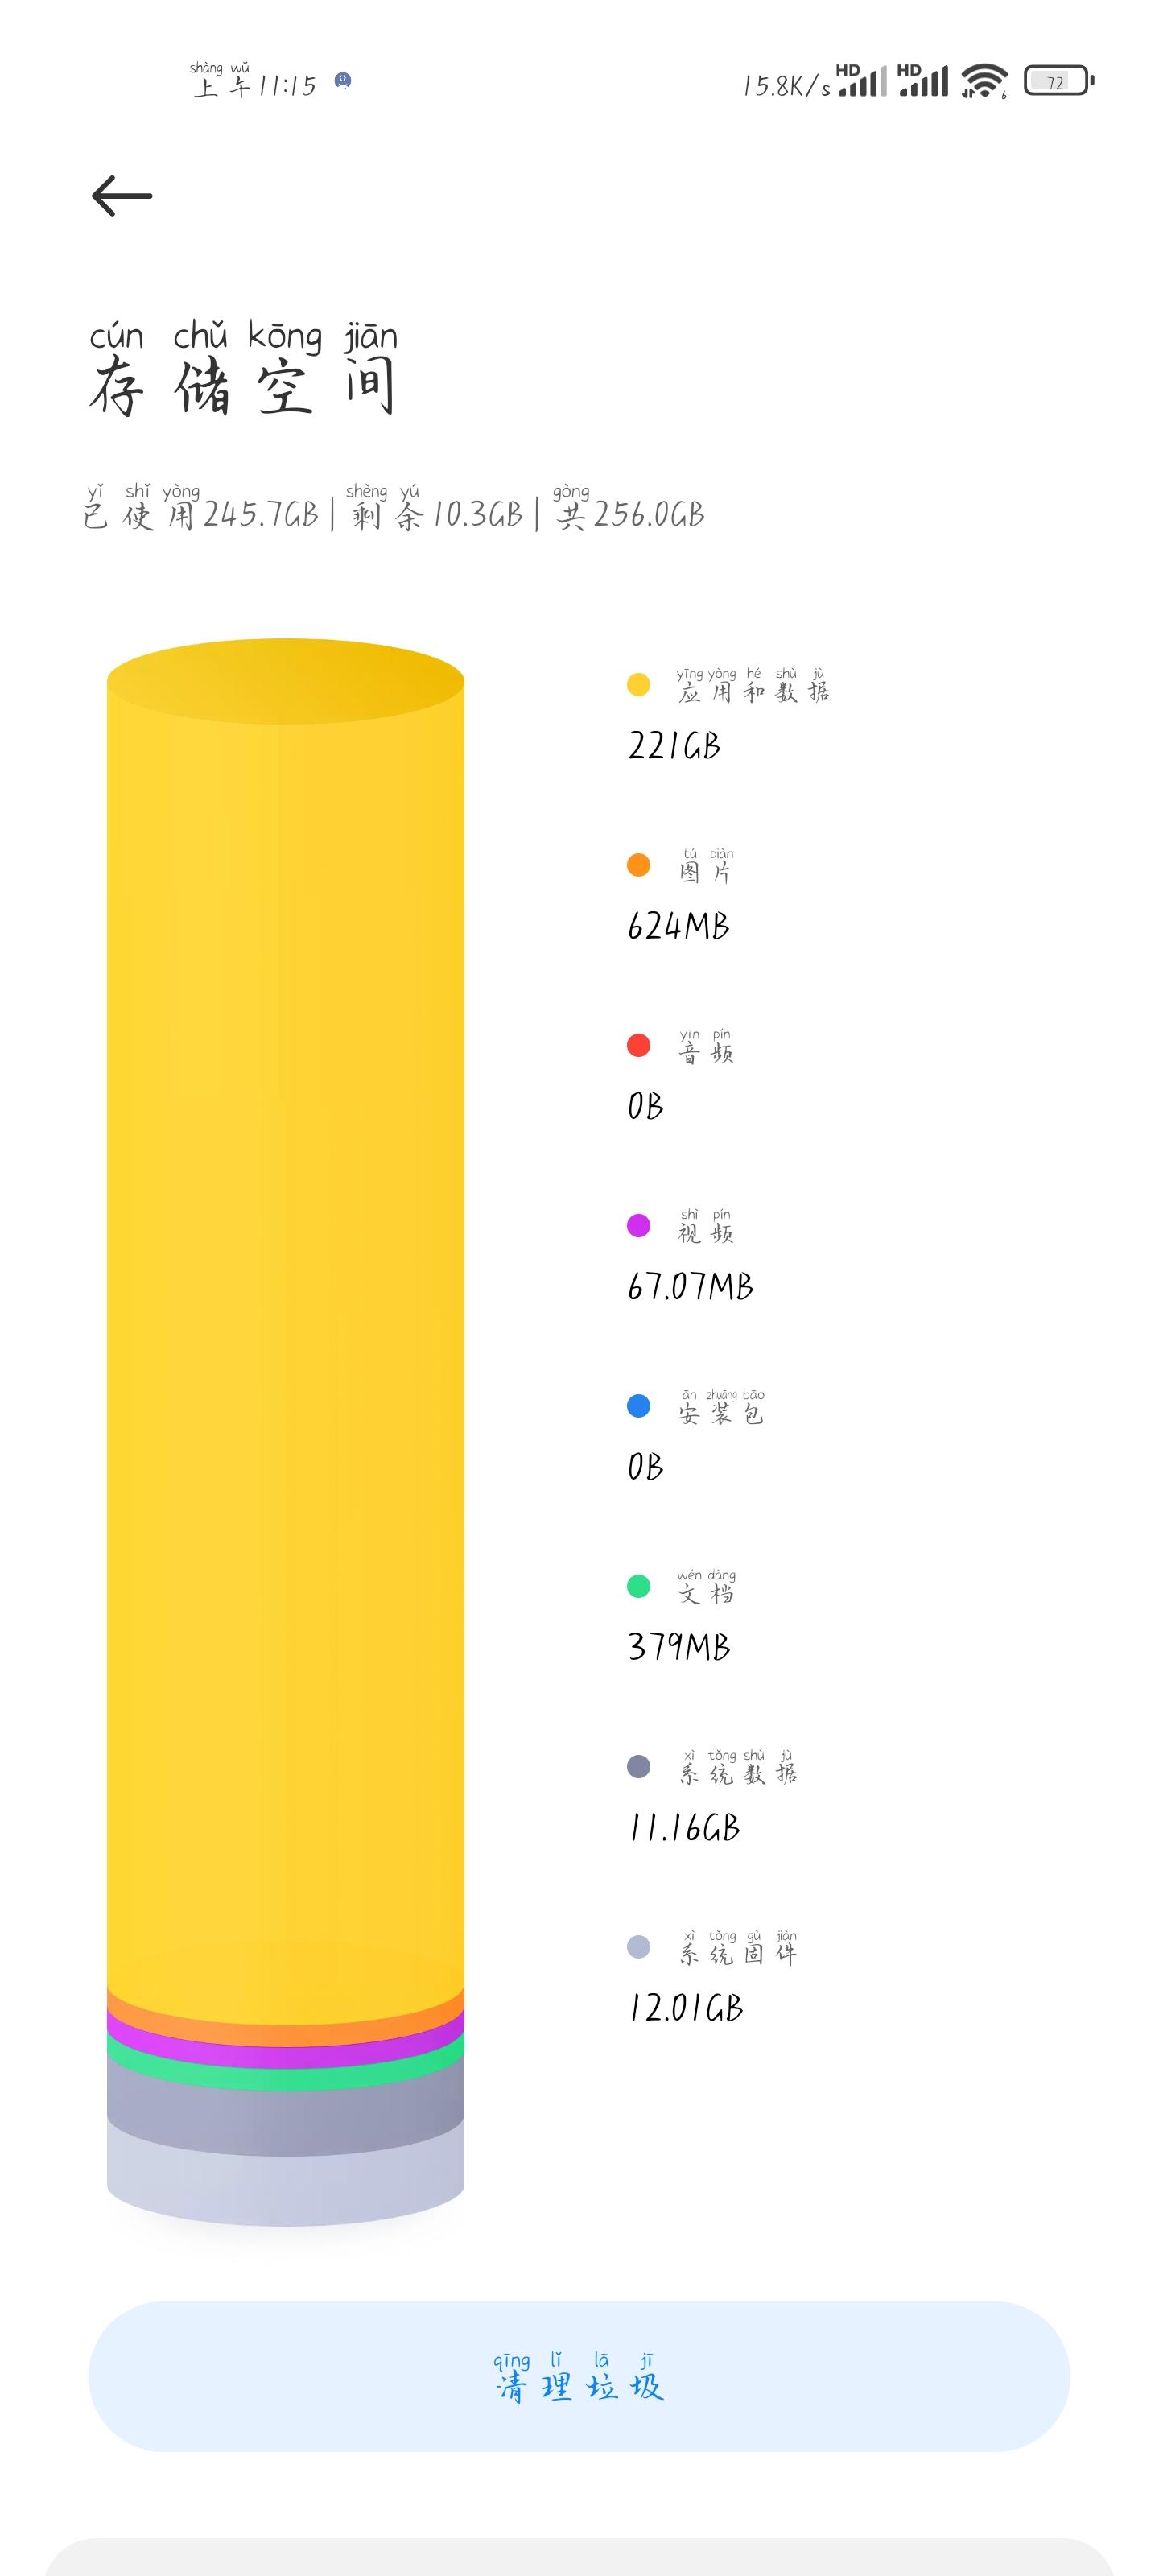Tap the notification icon beside the clock
The image size is (1159, 2576).
click(343, 80)
